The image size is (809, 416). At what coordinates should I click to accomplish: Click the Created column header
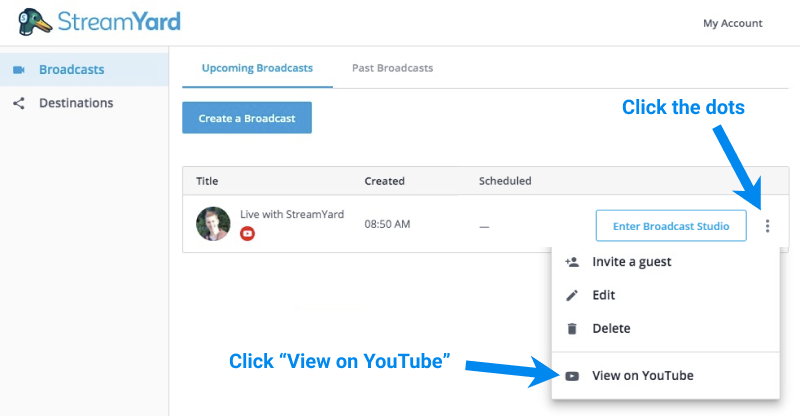(384, 181)
